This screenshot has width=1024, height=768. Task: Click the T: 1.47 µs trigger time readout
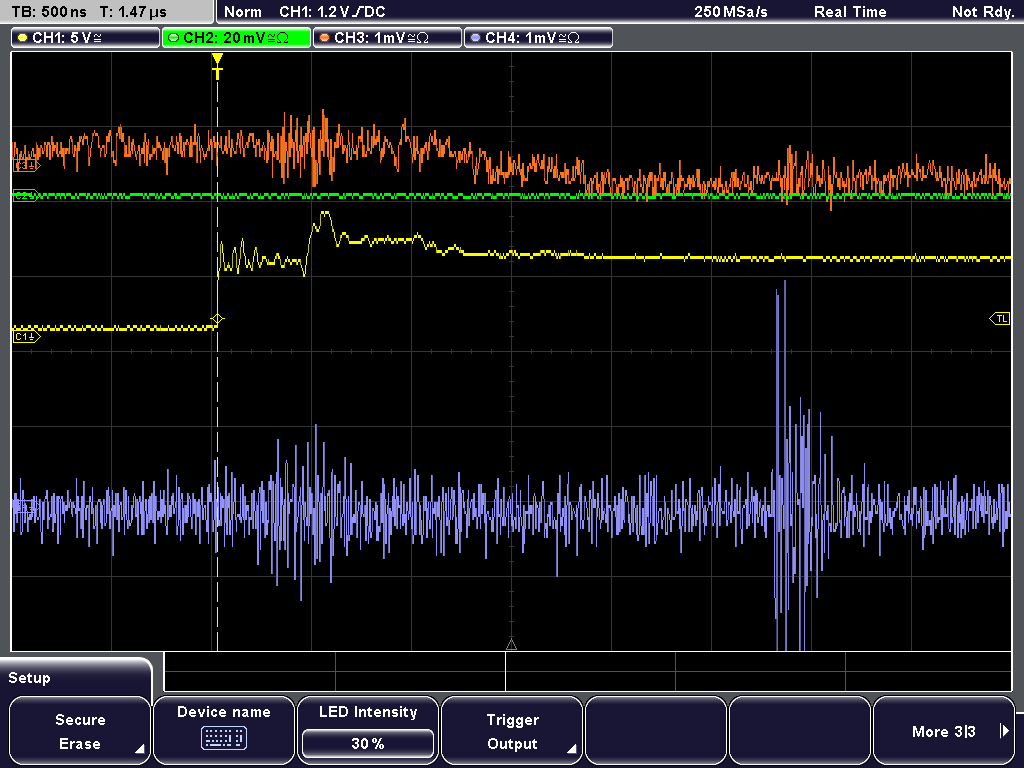pyautogui.click(x=133, y=12)
